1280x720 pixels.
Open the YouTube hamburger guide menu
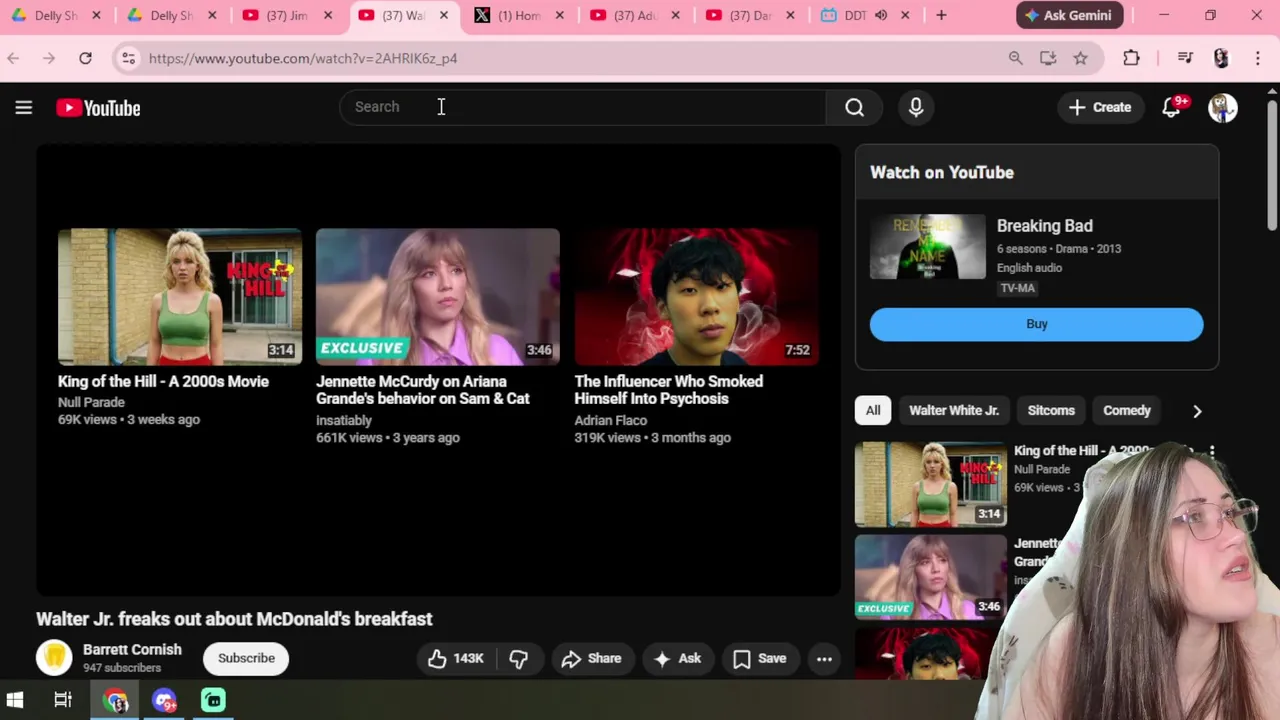(24, 108)
